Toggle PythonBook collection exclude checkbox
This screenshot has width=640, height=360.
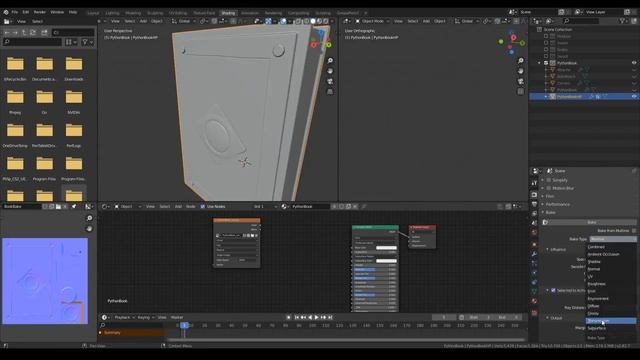point(546,63)
